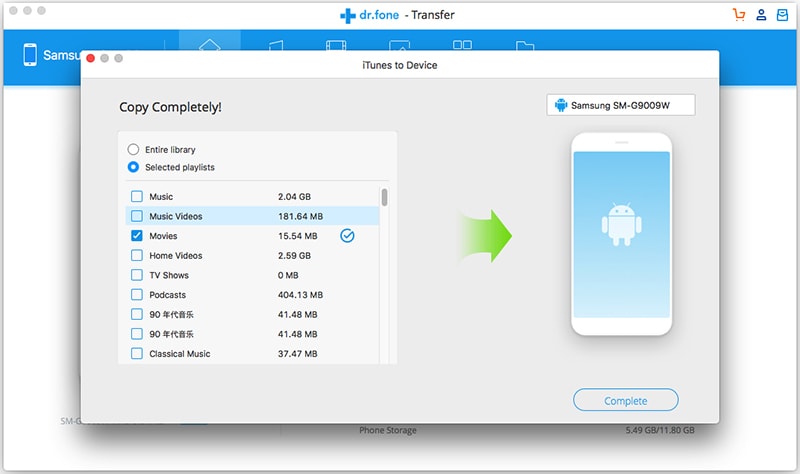Click the Phone Storage label in main window
The image size is (800, 474).
click(388, 430)
